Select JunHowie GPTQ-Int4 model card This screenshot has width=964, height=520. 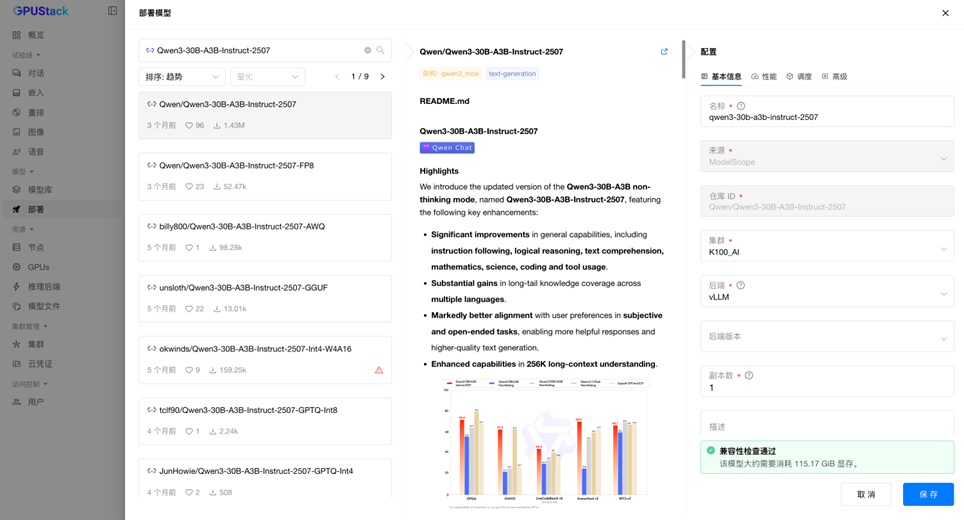click(x=265, y=479)
